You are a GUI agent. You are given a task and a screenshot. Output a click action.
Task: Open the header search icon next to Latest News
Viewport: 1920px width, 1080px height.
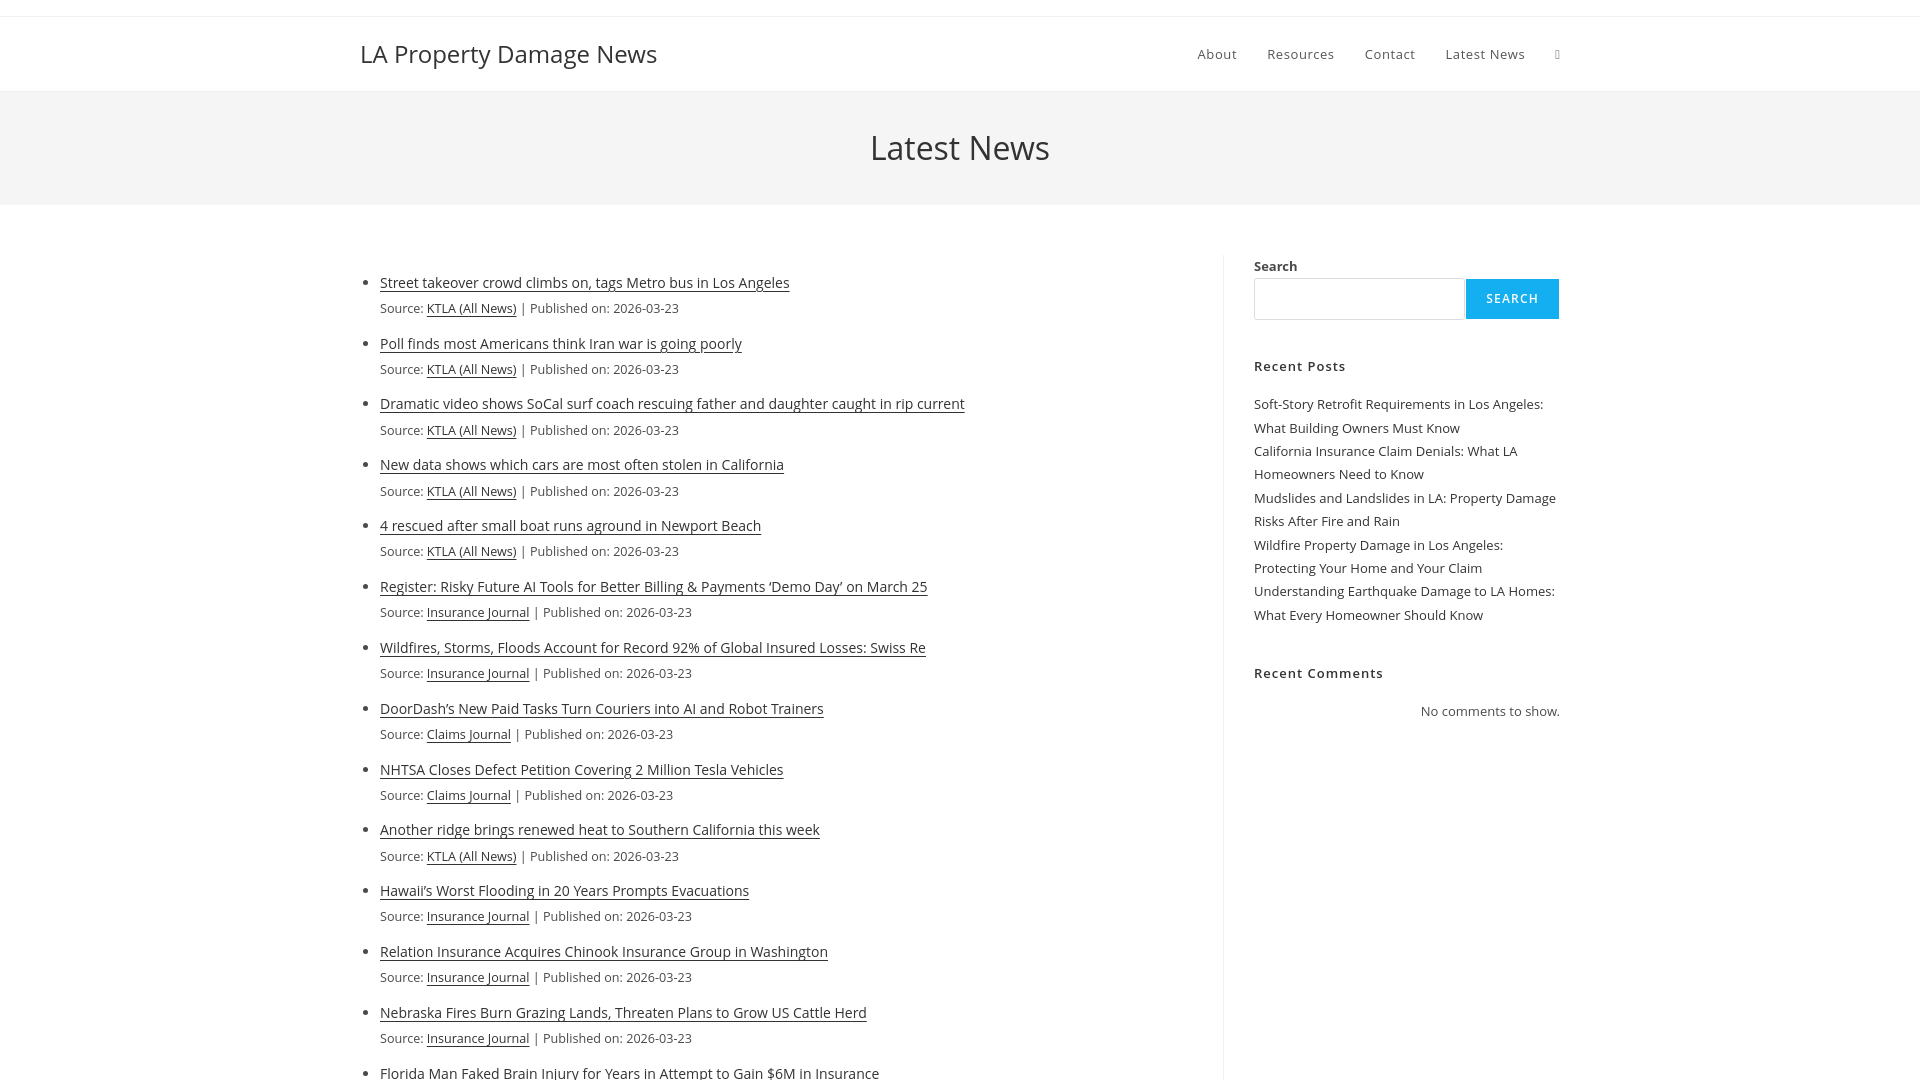(x=1557, y=54)
